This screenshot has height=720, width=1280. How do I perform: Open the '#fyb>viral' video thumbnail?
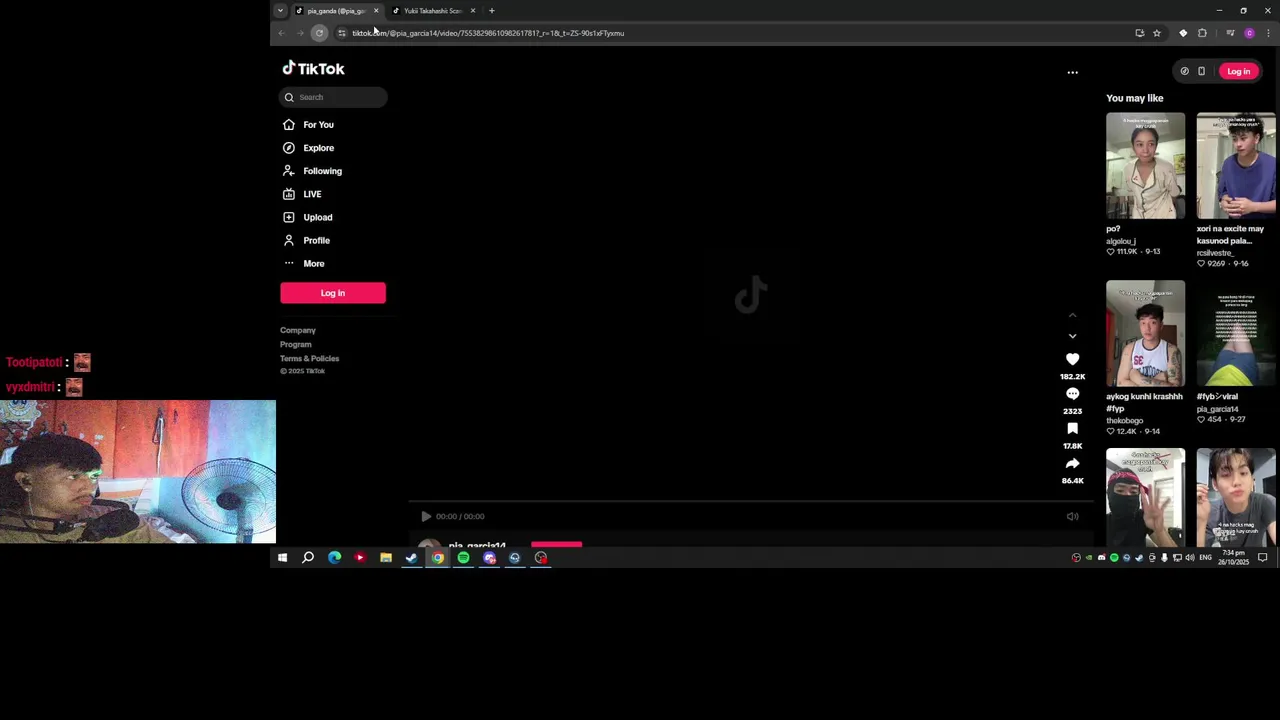click(1236, 333)
